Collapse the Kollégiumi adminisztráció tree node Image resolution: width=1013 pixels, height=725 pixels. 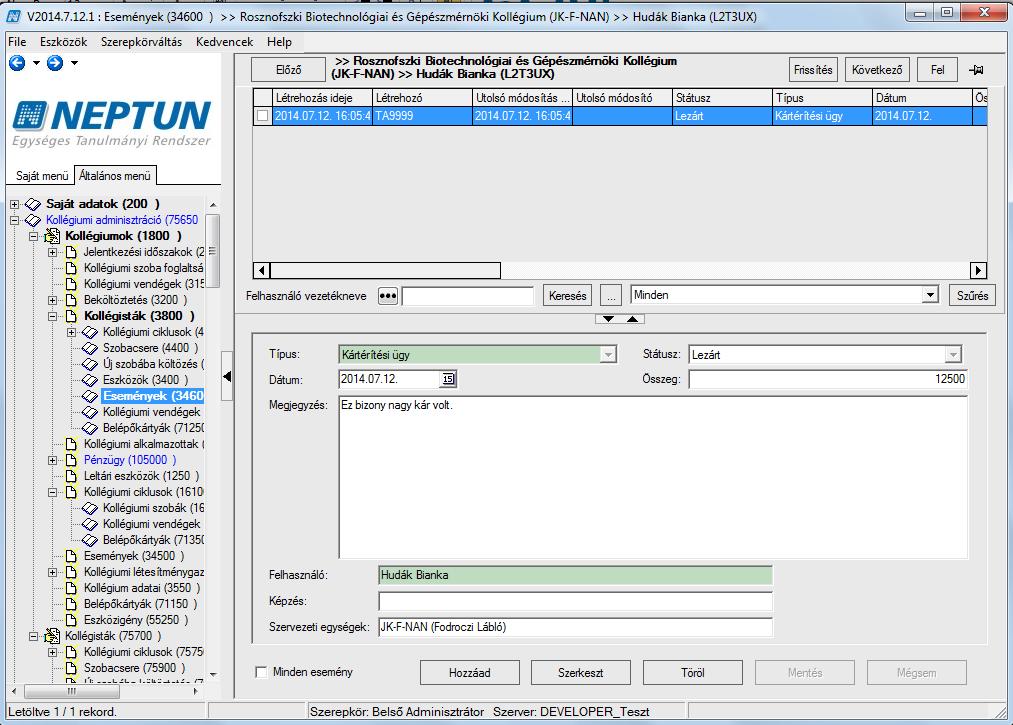coord(14,220)
